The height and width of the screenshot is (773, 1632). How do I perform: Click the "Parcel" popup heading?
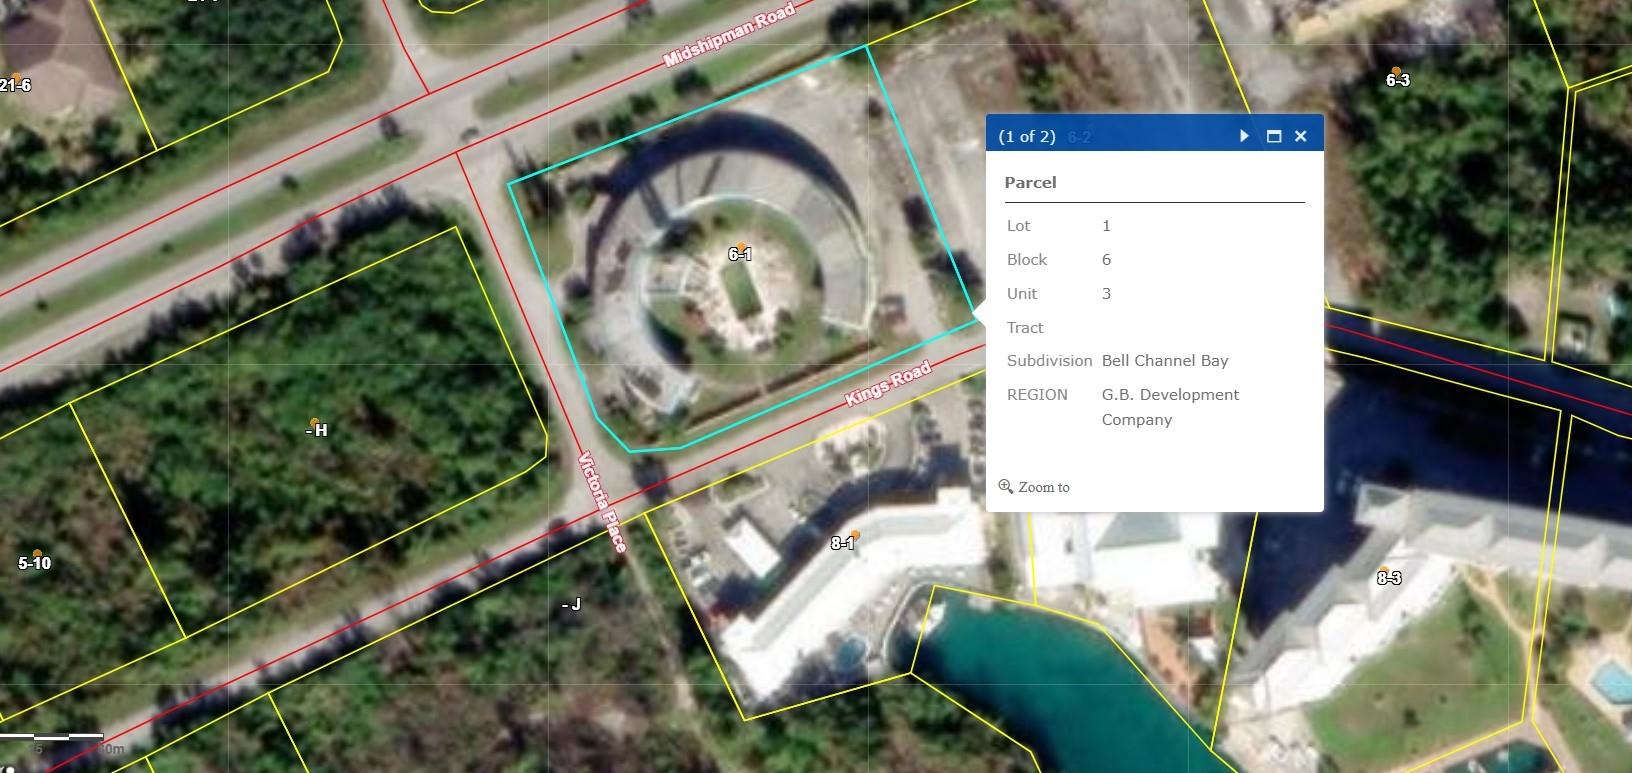click(1030, 182)
